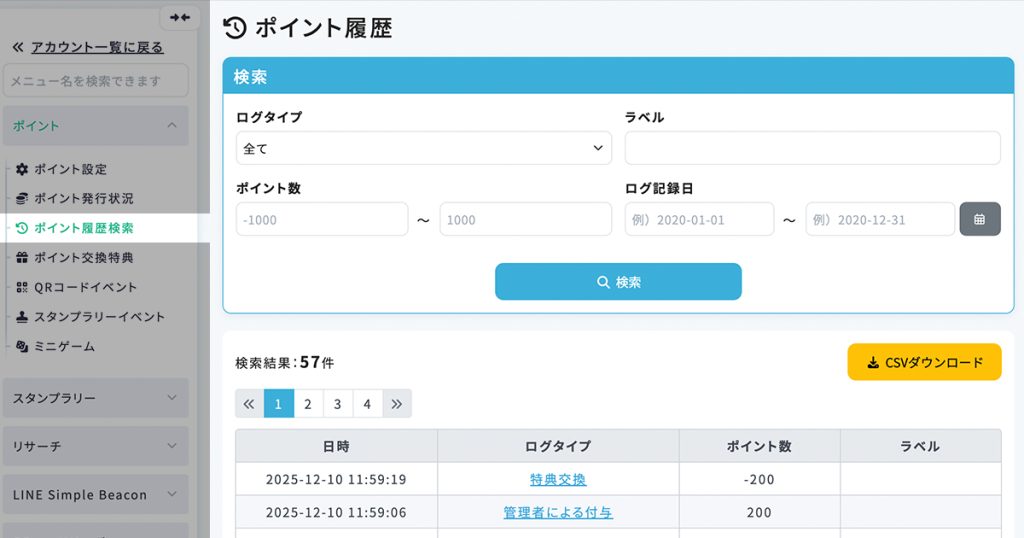Click the coins icon for ポイント発行状況
The width and height of the screenshot is (1024, 538).
(22, 199)
